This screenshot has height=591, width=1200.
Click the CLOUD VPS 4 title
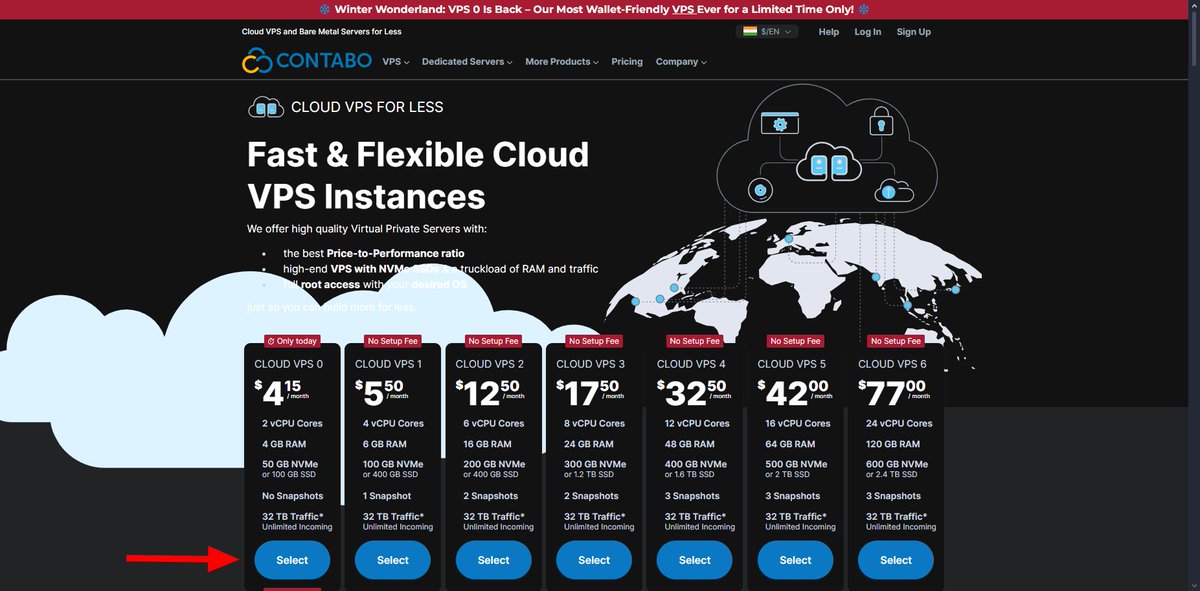click(x=692, y=364)
